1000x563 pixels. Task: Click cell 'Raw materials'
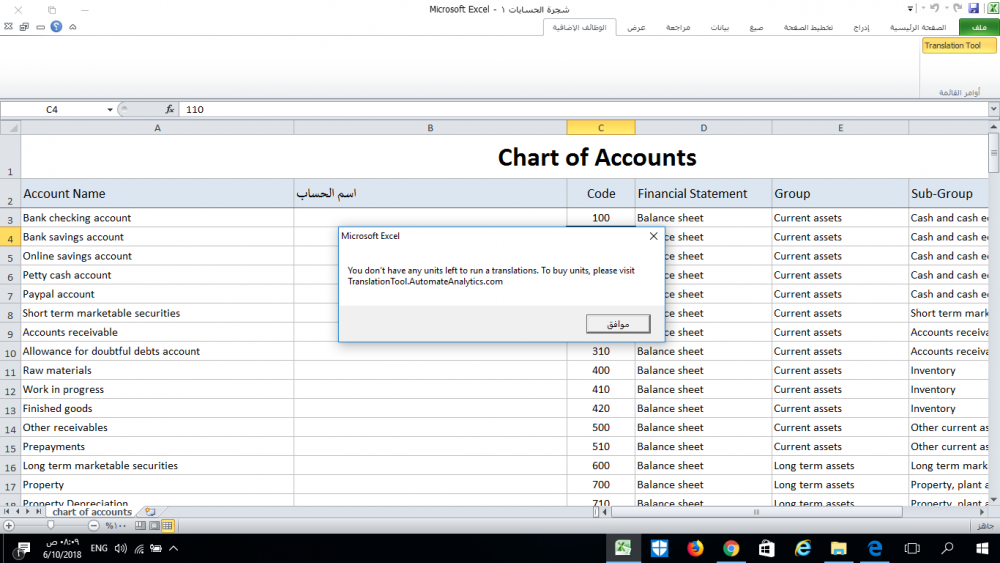point(158,370)
